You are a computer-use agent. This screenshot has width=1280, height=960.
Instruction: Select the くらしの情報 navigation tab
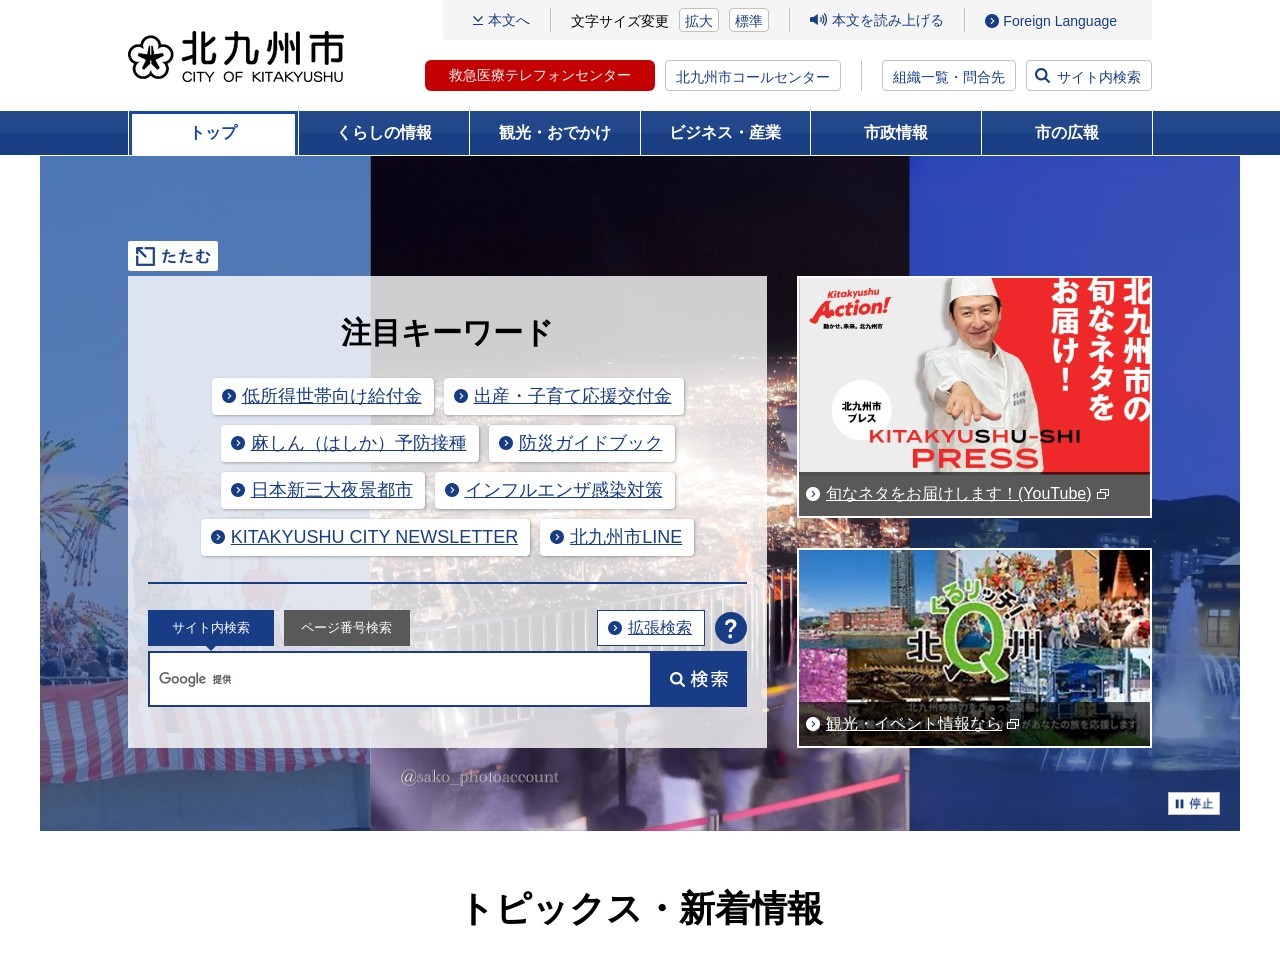tap(384, 133)
